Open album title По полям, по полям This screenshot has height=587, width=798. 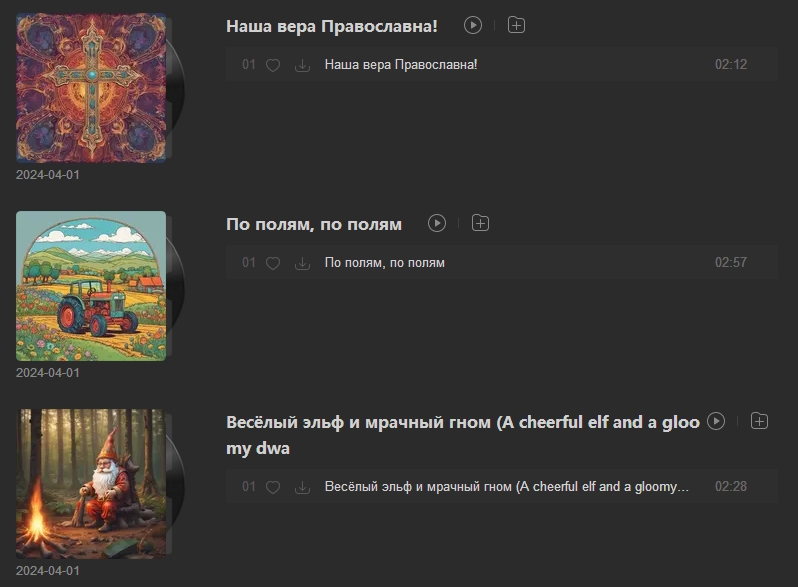314,224
